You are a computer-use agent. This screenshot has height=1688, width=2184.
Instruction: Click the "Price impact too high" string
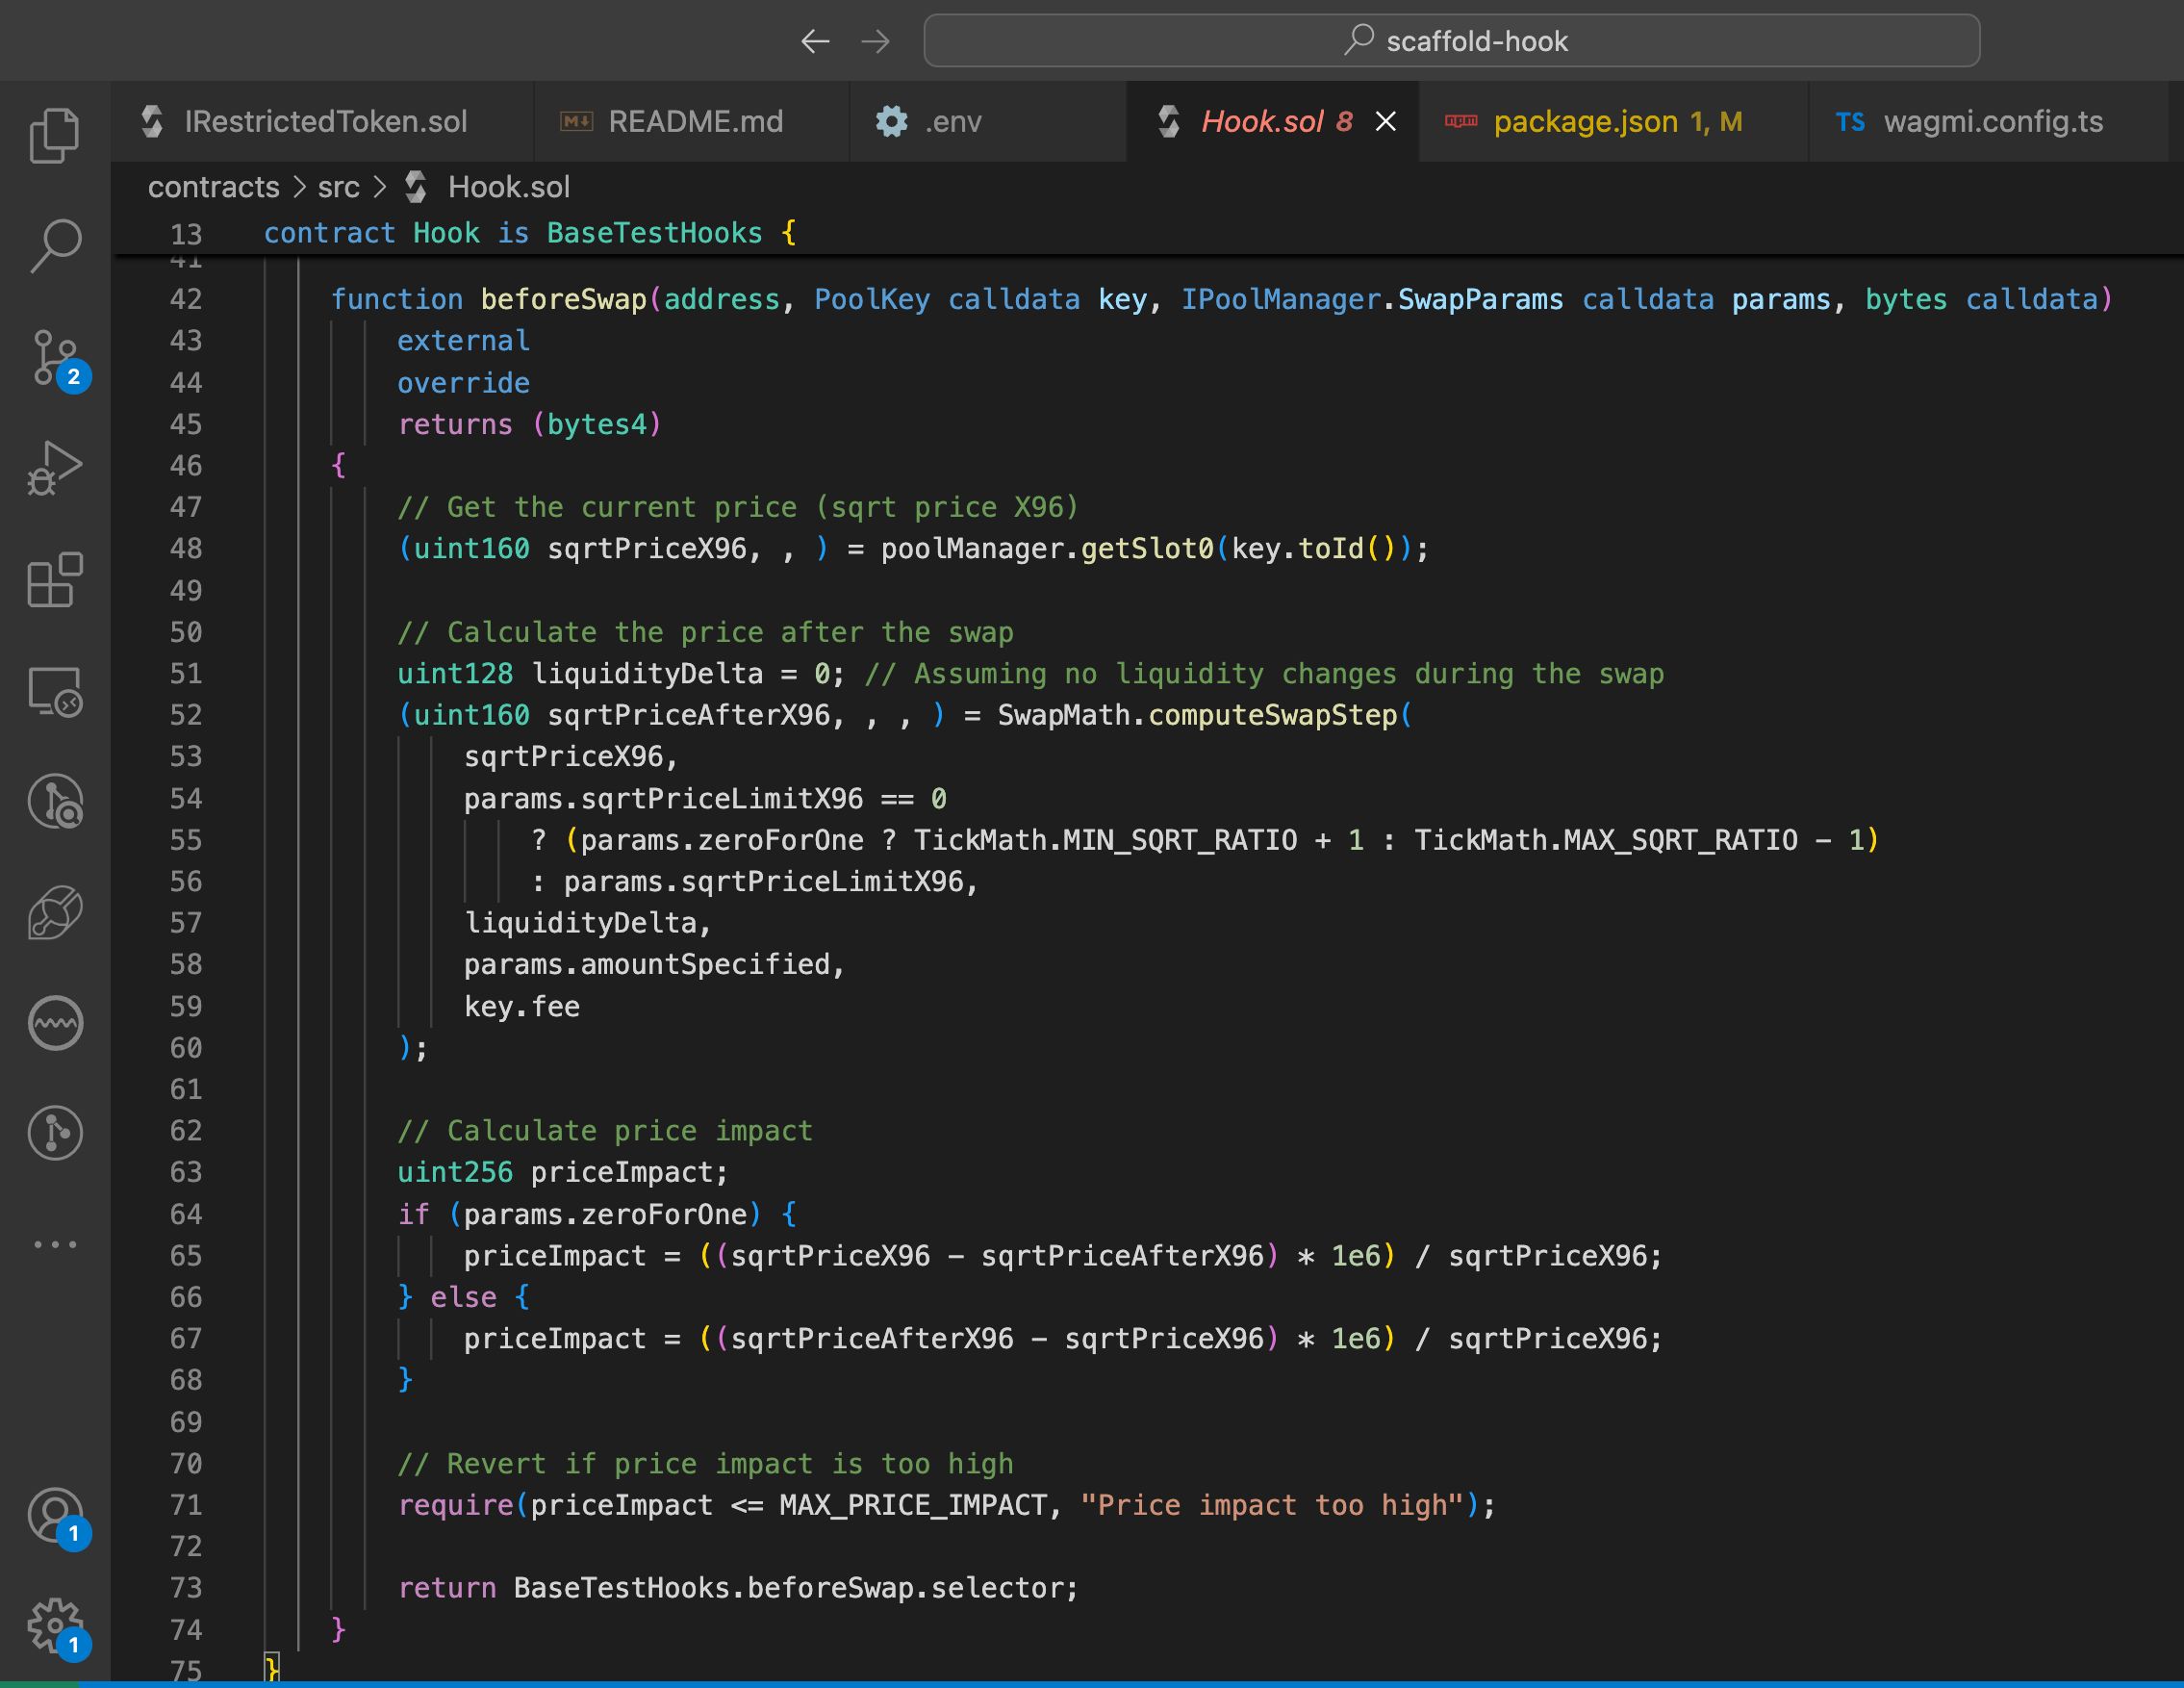(1272, 1505)
